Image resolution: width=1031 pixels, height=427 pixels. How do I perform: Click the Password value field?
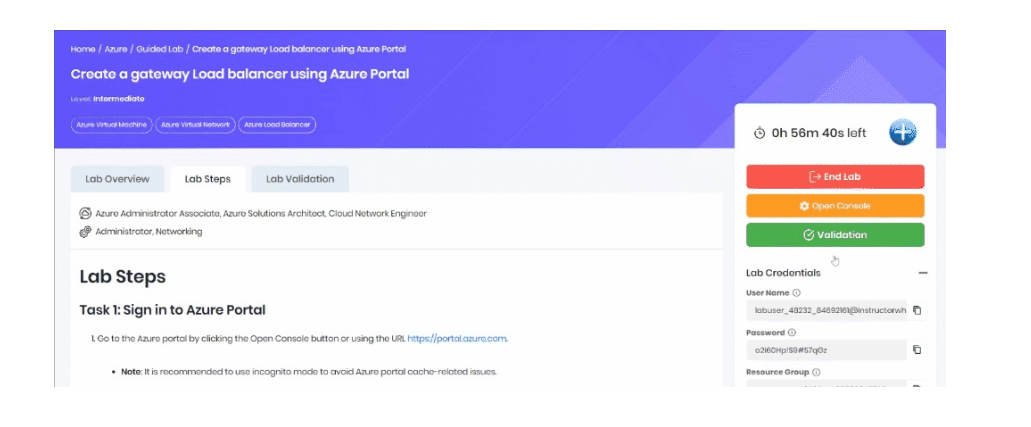[827, 350]
